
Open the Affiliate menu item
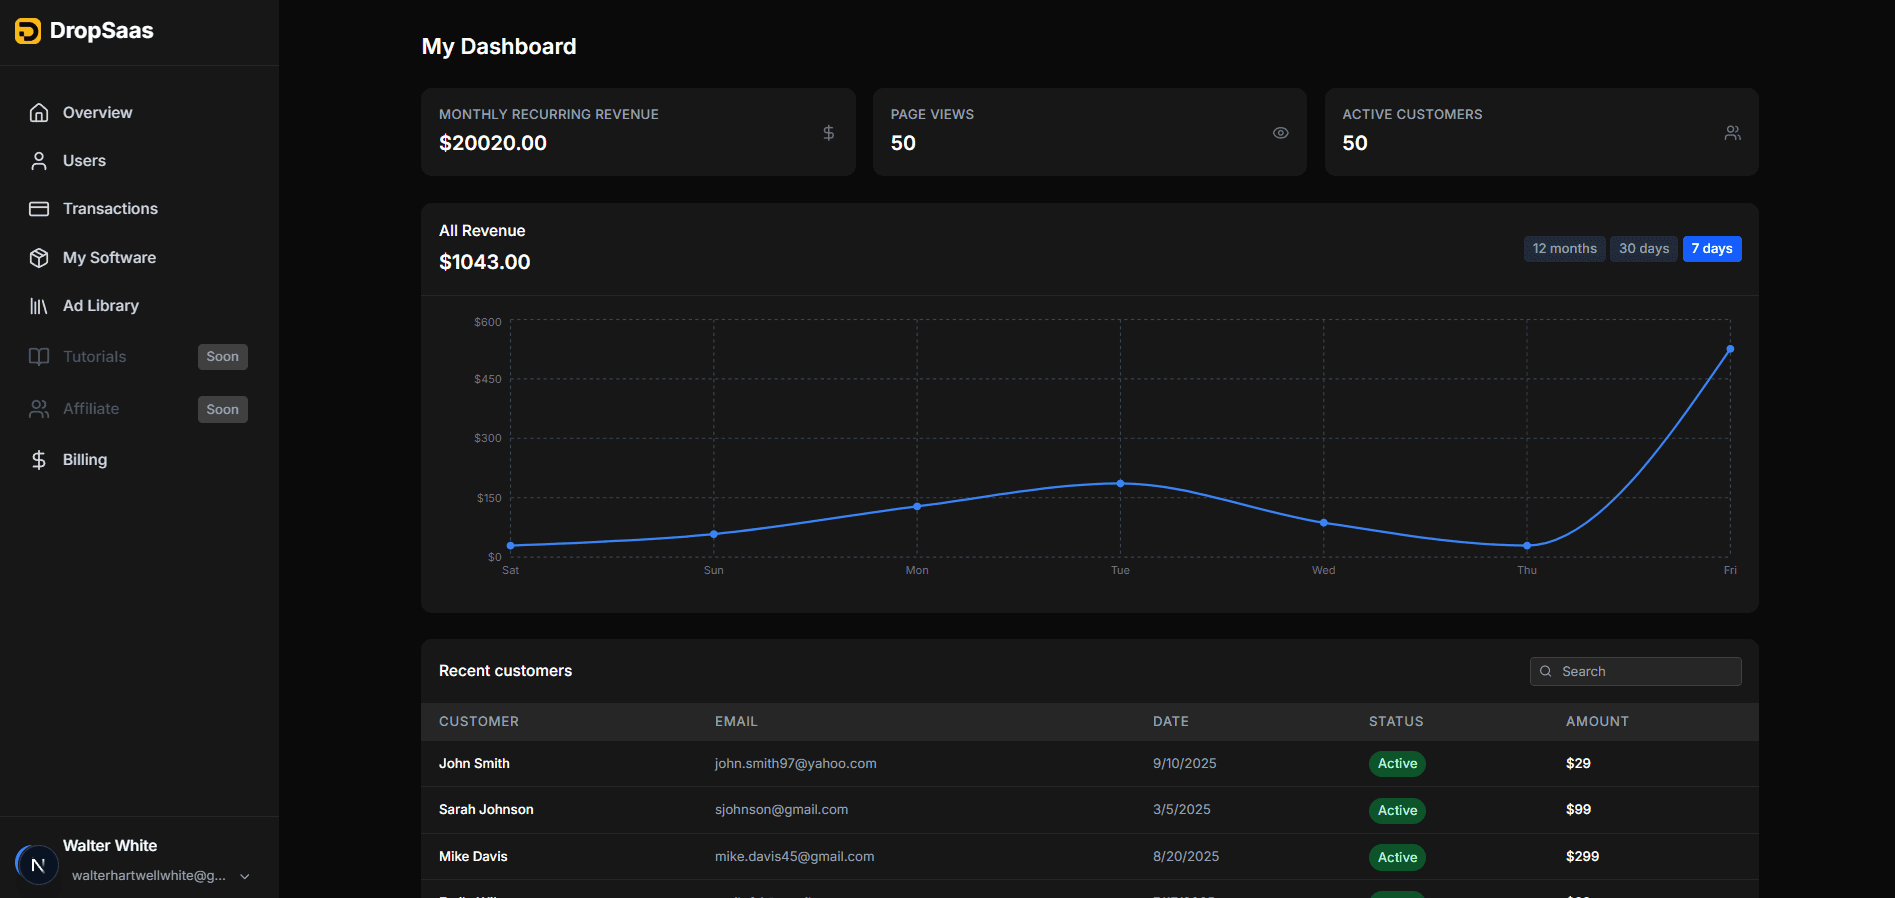[x=91, y=409]
